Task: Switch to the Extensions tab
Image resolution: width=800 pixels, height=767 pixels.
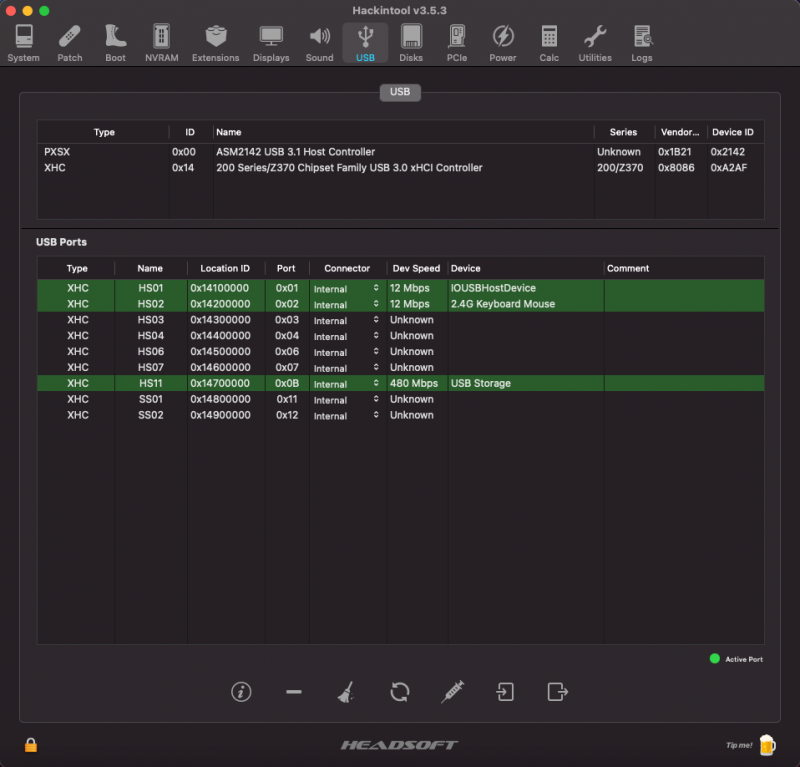Action: (x=215, y=43)
